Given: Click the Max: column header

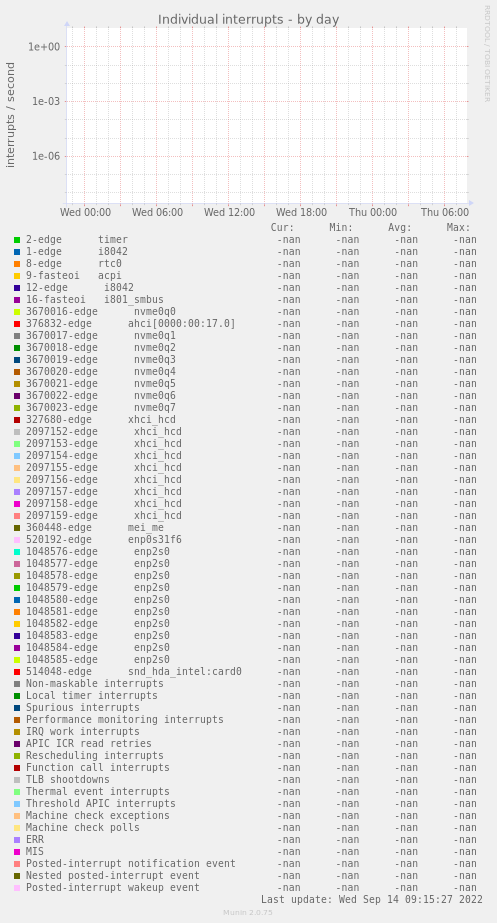Looking at the screenshot, I should pyautogui.click(x=458, y=227).
